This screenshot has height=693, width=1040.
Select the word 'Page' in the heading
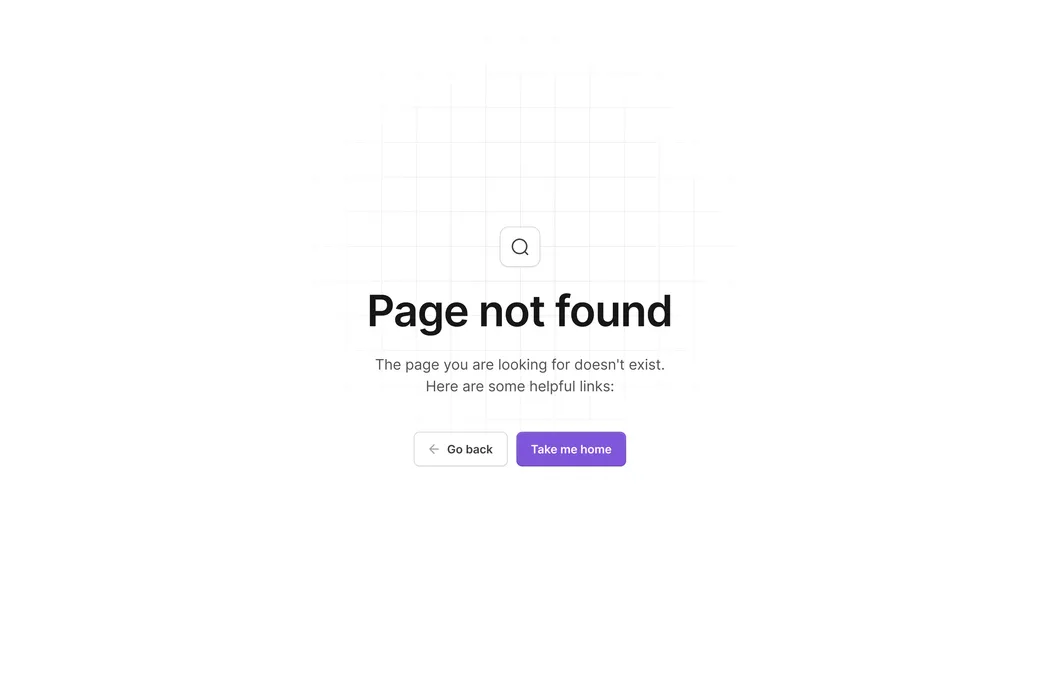(x=418, y=312)
